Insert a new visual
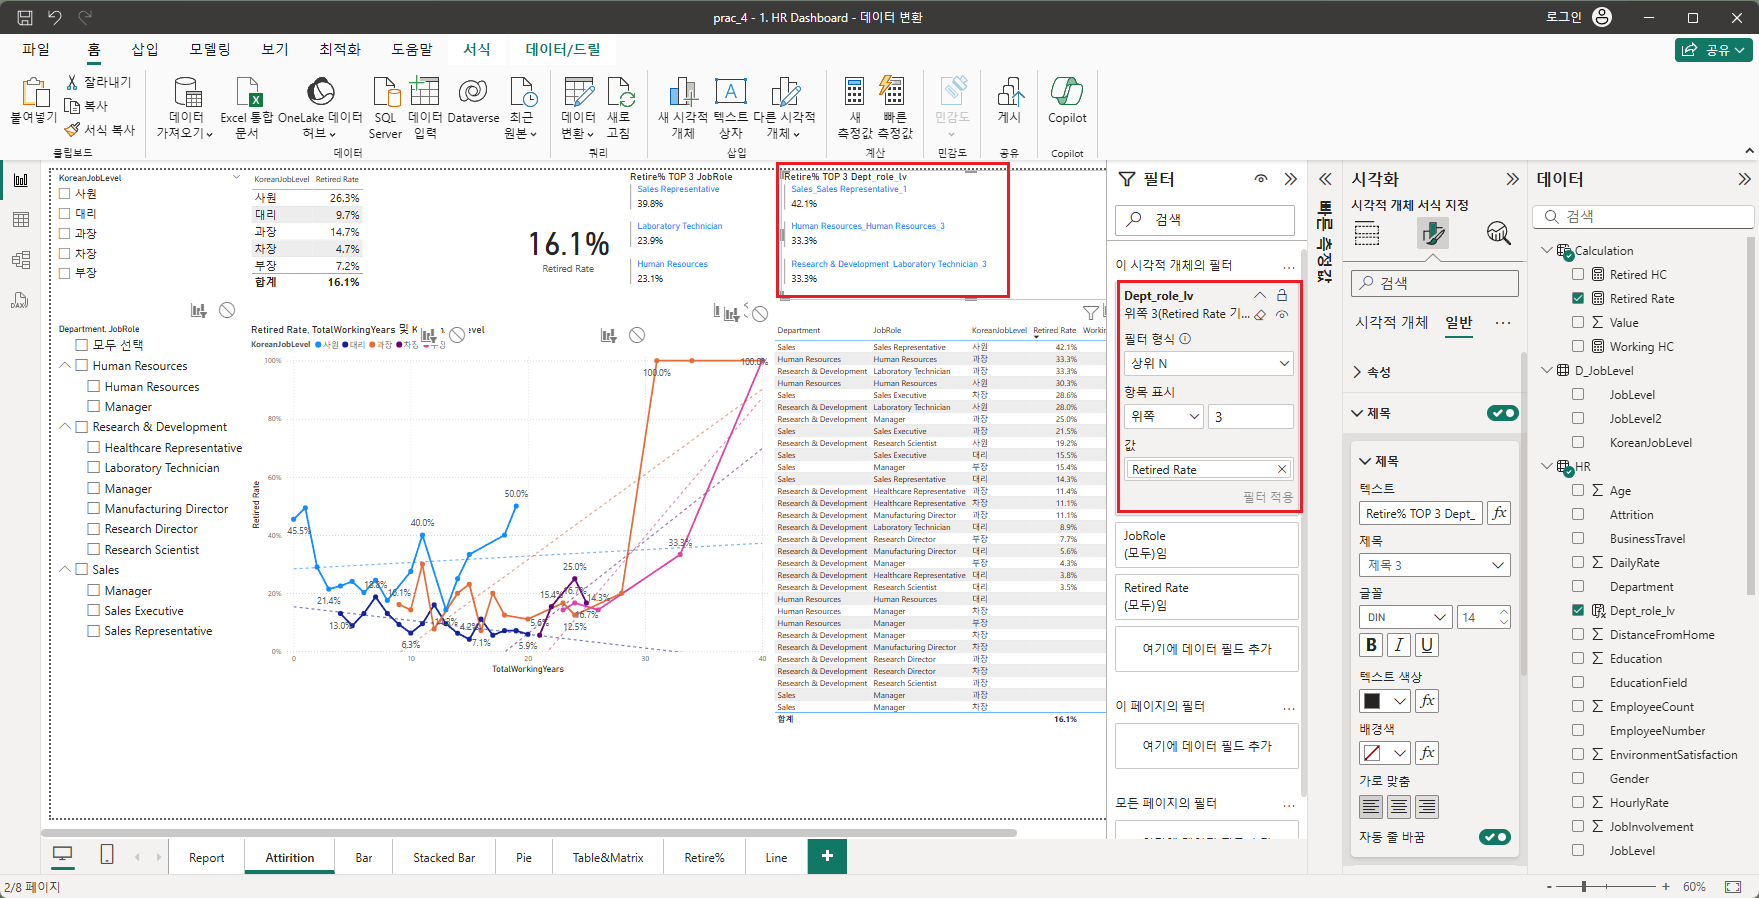 tap(683, 107)
